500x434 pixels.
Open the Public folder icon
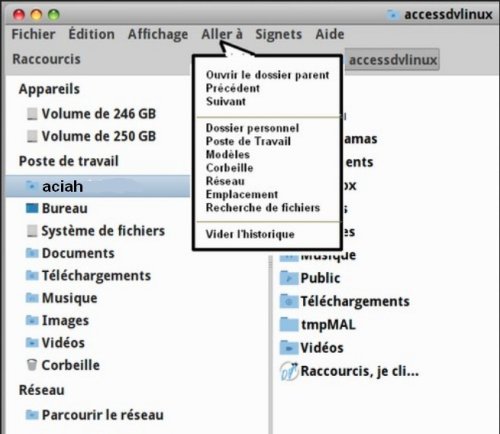289,278
